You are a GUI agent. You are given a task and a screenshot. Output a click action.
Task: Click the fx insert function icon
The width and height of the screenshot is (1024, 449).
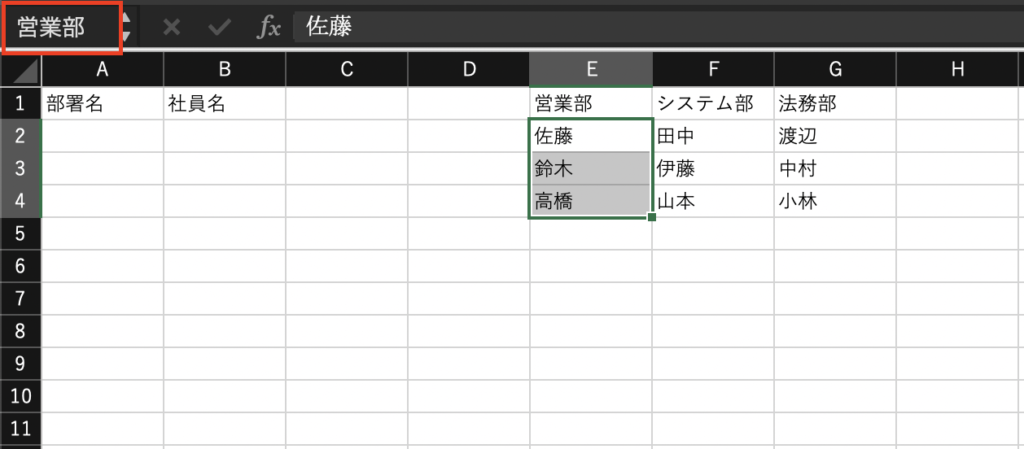tap(269, 27)
